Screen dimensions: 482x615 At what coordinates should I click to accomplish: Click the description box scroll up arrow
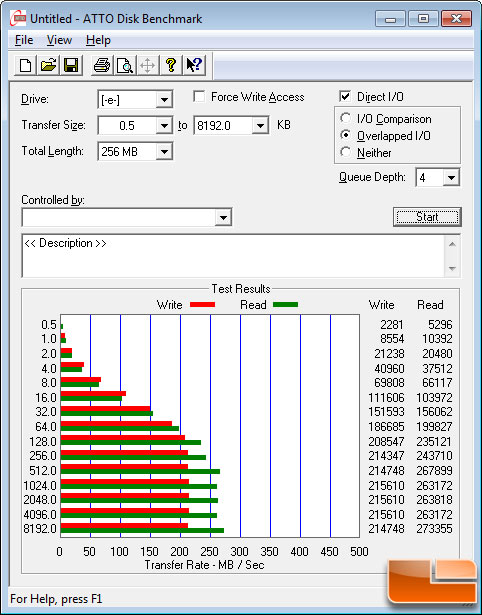click(x=452, y=244)
